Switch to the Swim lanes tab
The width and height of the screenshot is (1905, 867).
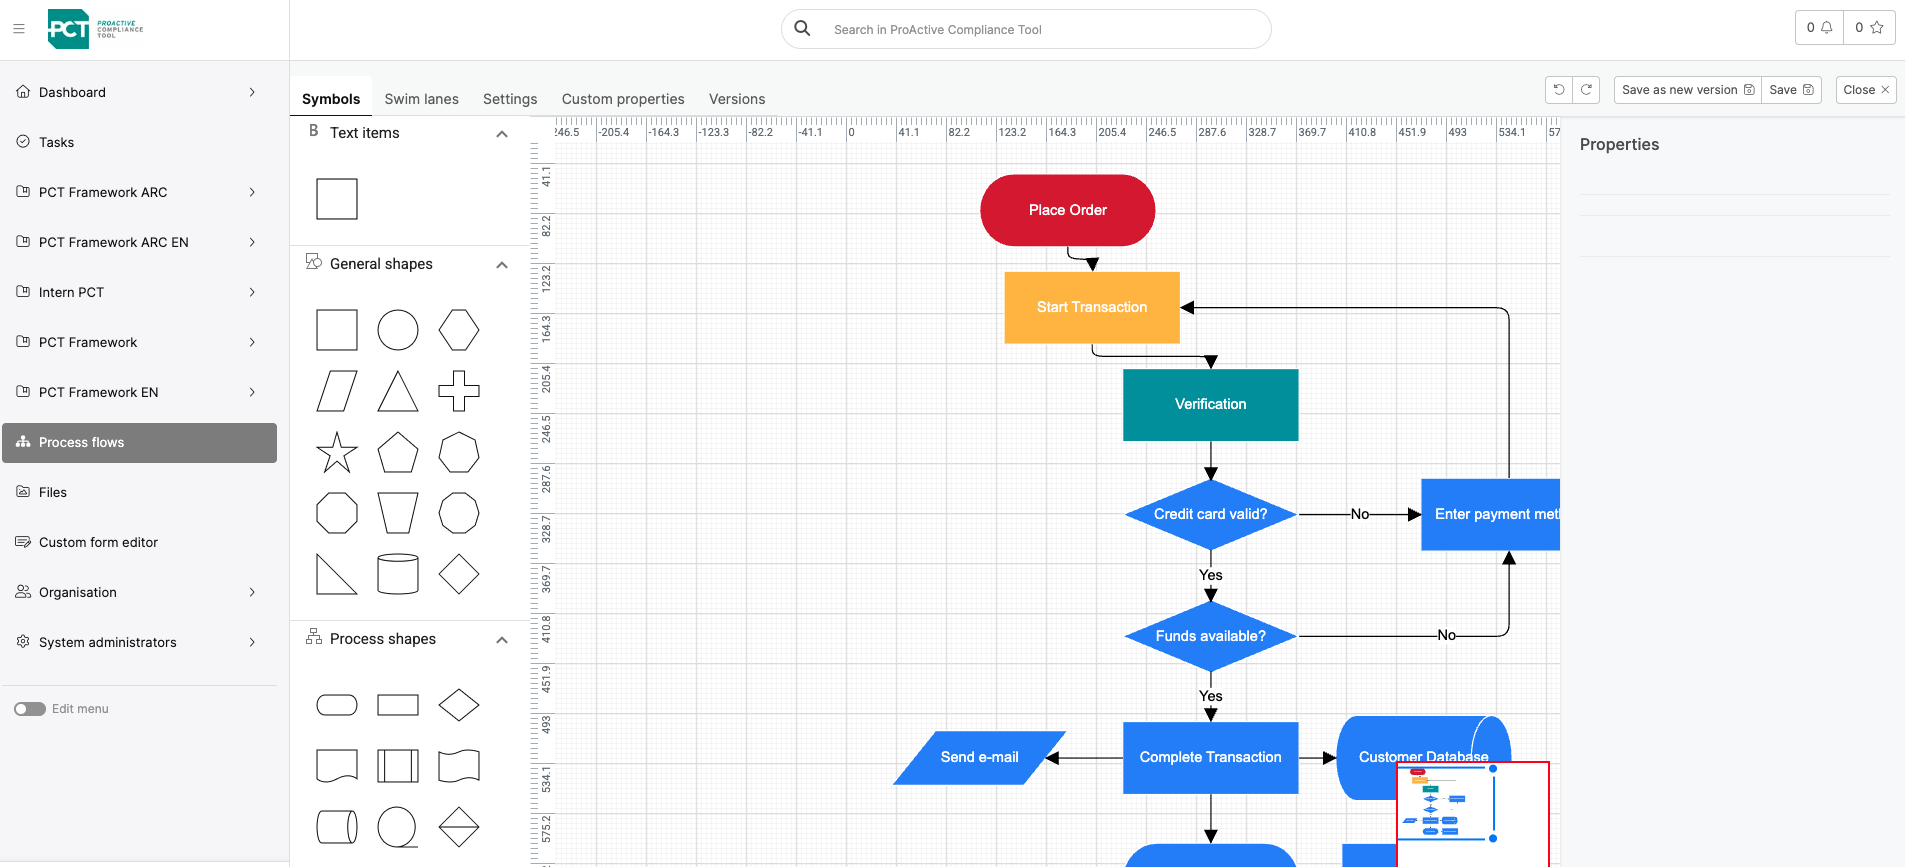[421, 99]
